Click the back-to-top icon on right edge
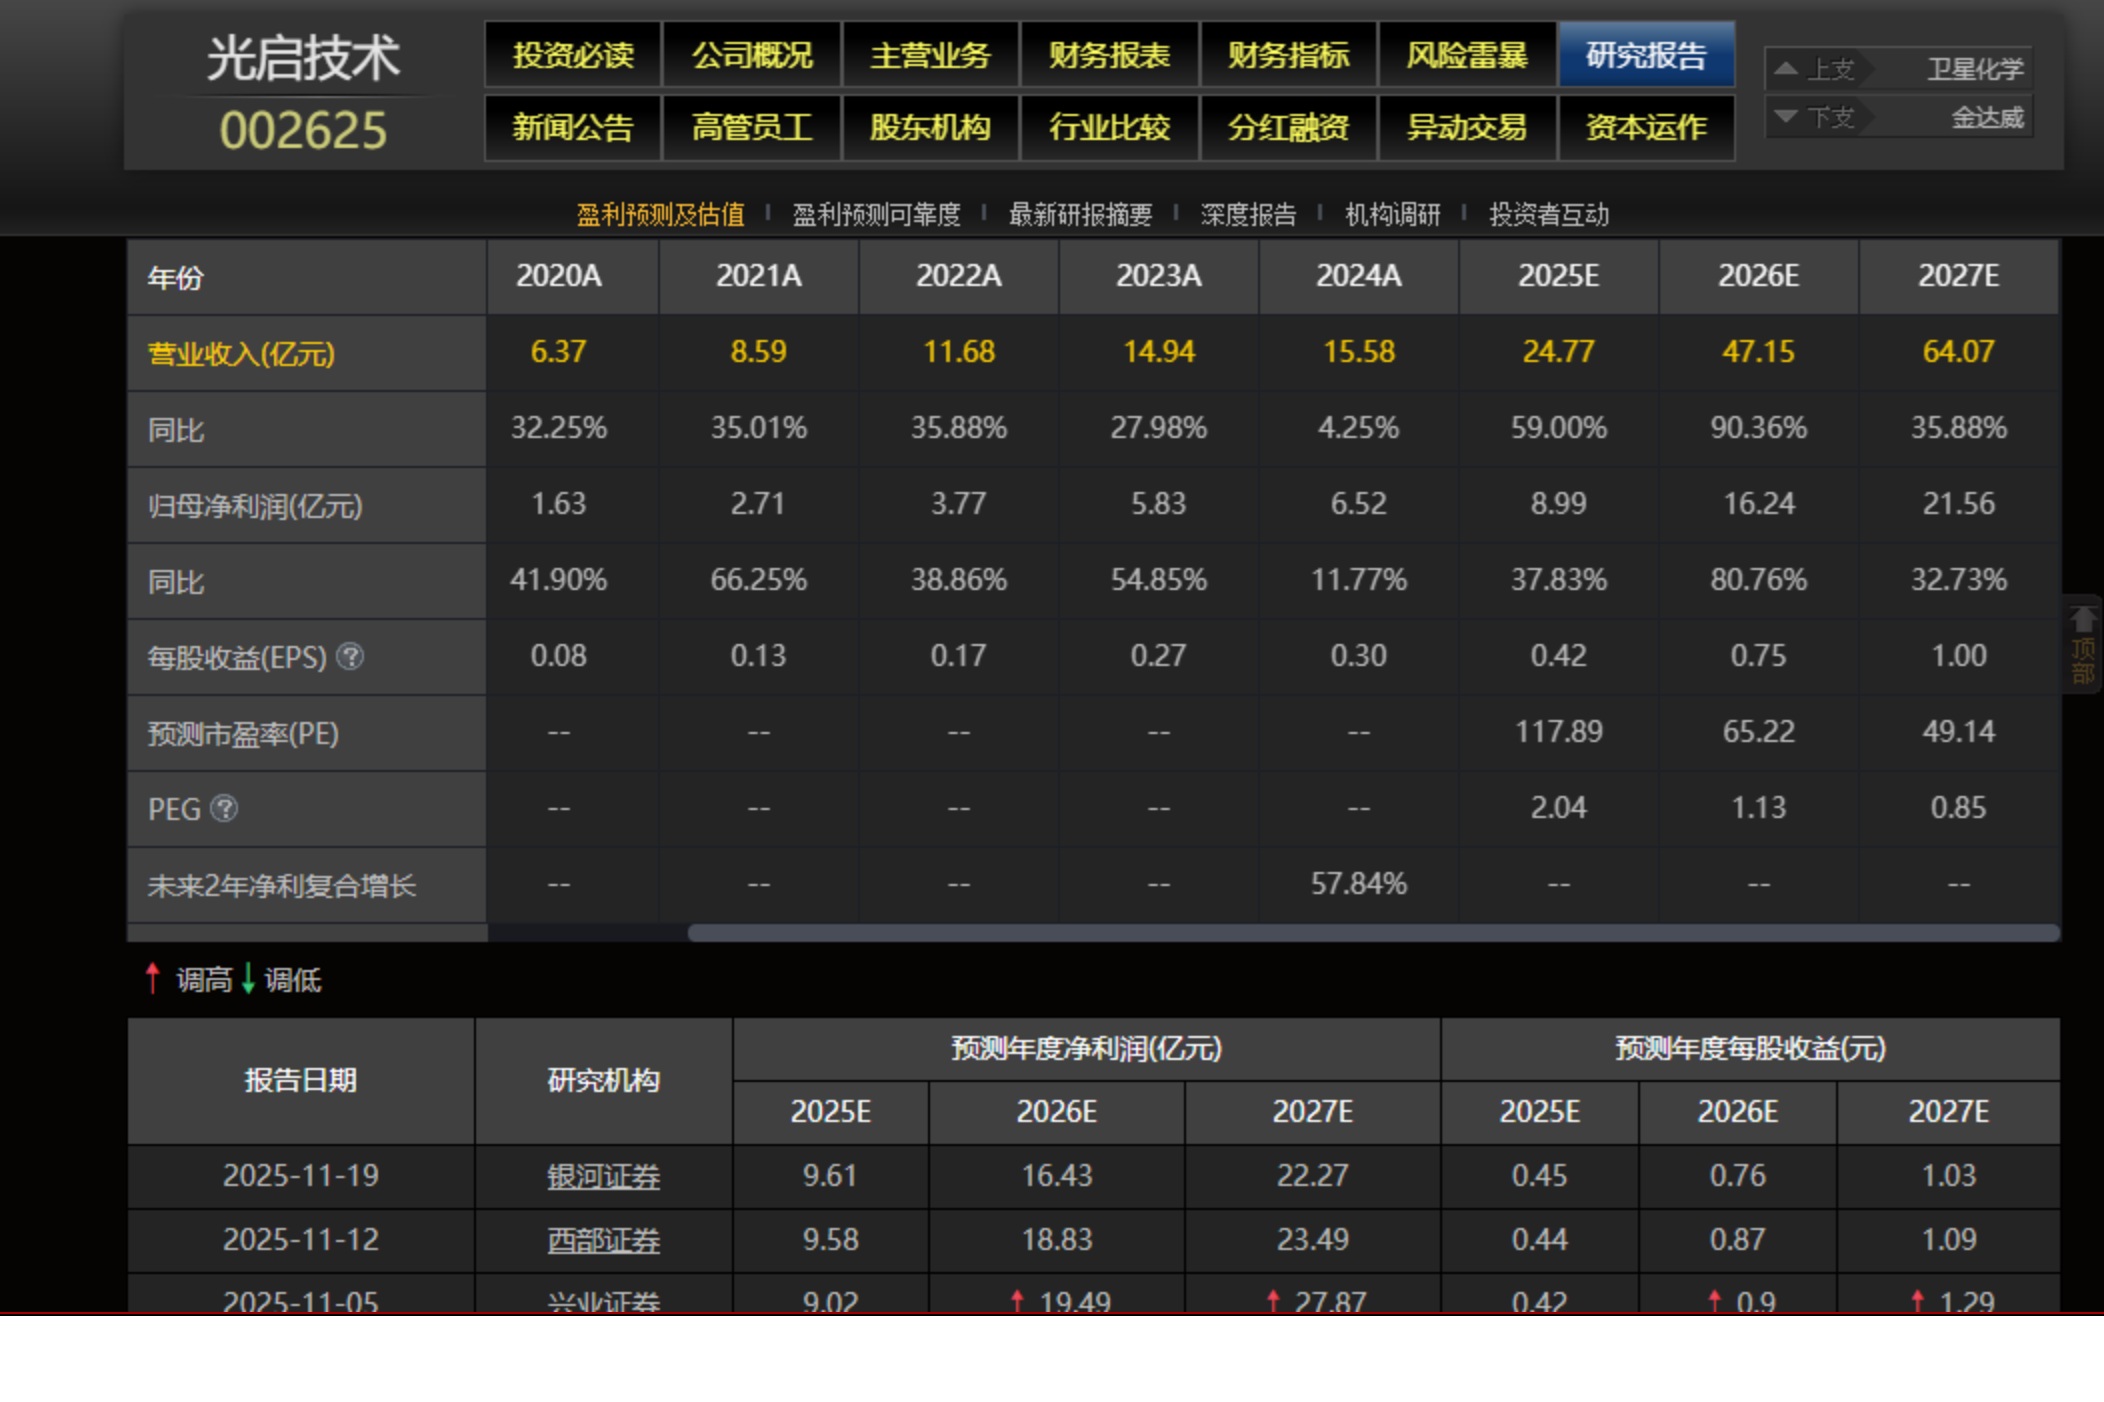 click(x=2083, y=644)
